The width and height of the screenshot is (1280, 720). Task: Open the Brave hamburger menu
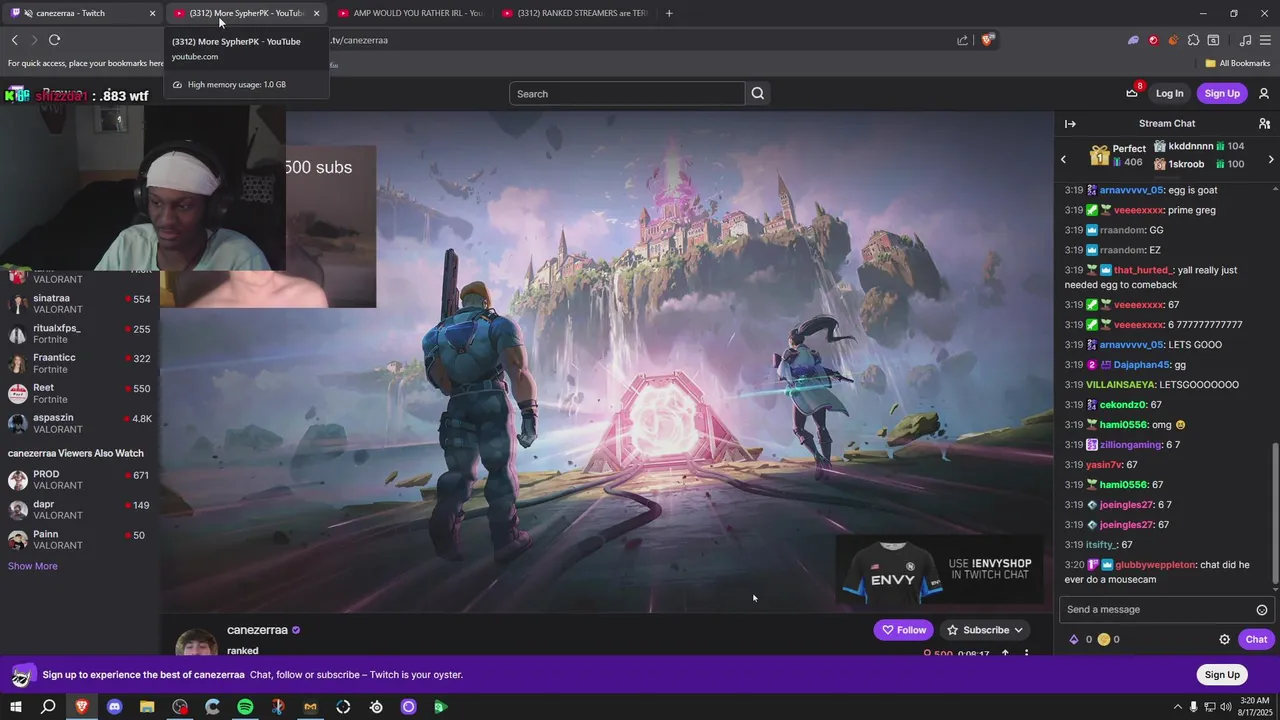pos(1265,40)
